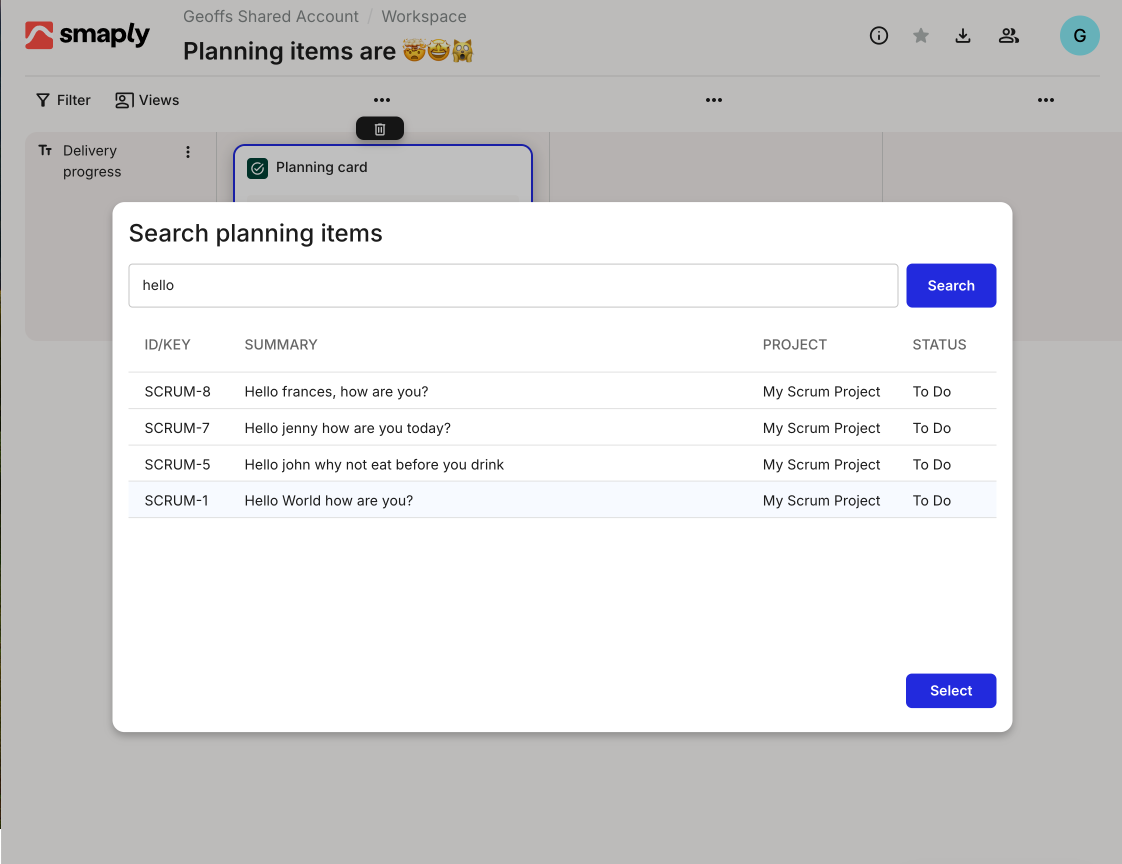Open Delivery progress row options menu
The image size is (1122, 864).
188,152
